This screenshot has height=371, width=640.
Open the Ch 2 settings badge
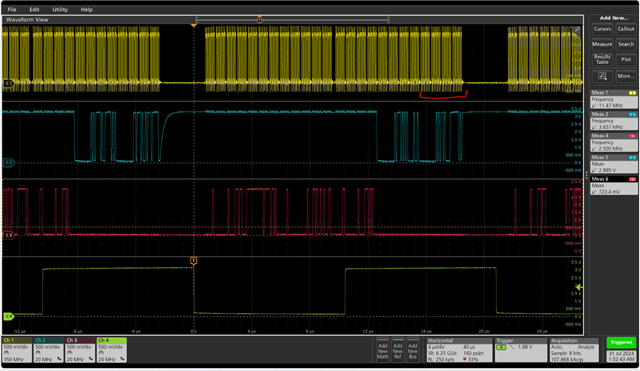(49, 350)
